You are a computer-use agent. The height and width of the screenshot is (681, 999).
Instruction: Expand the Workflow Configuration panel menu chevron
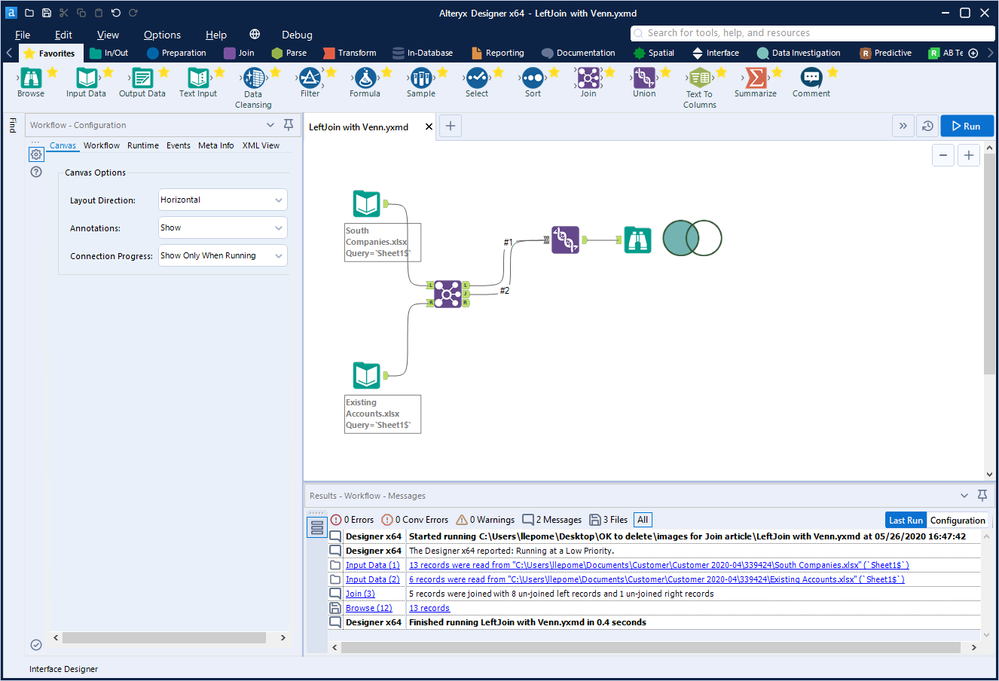pos(270,125)
